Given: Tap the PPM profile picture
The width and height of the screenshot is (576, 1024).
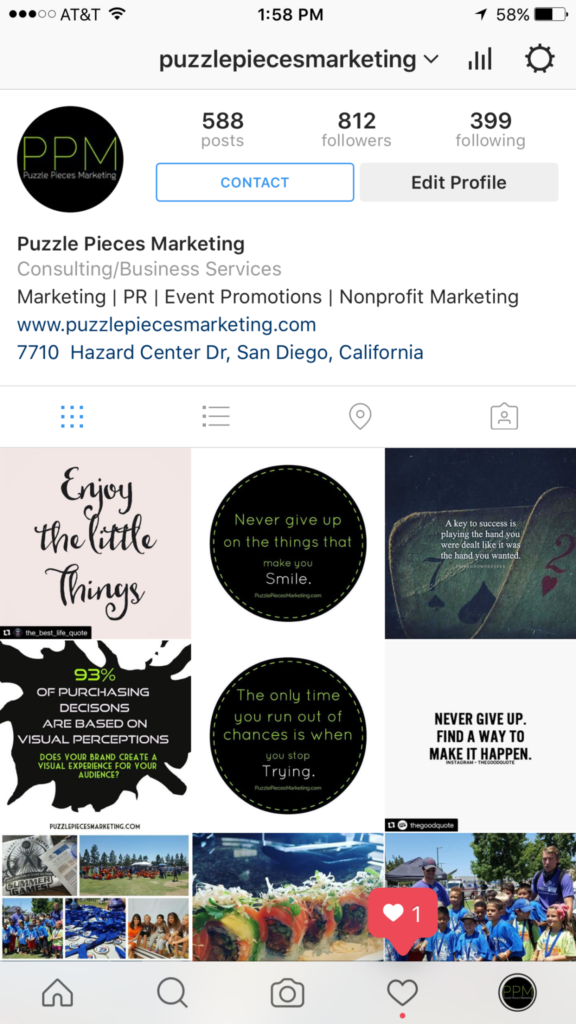Looking at the screenshot, I should click(70, 159).
